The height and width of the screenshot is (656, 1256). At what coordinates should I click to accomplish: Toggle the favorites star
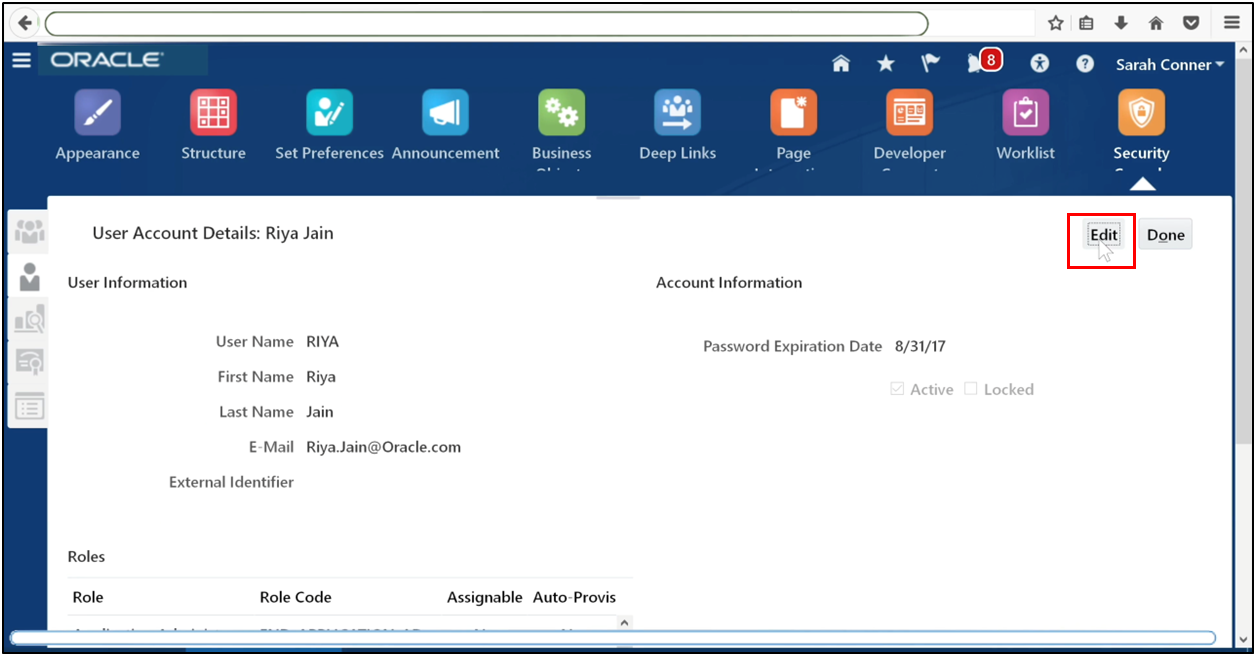coord(885,62)
